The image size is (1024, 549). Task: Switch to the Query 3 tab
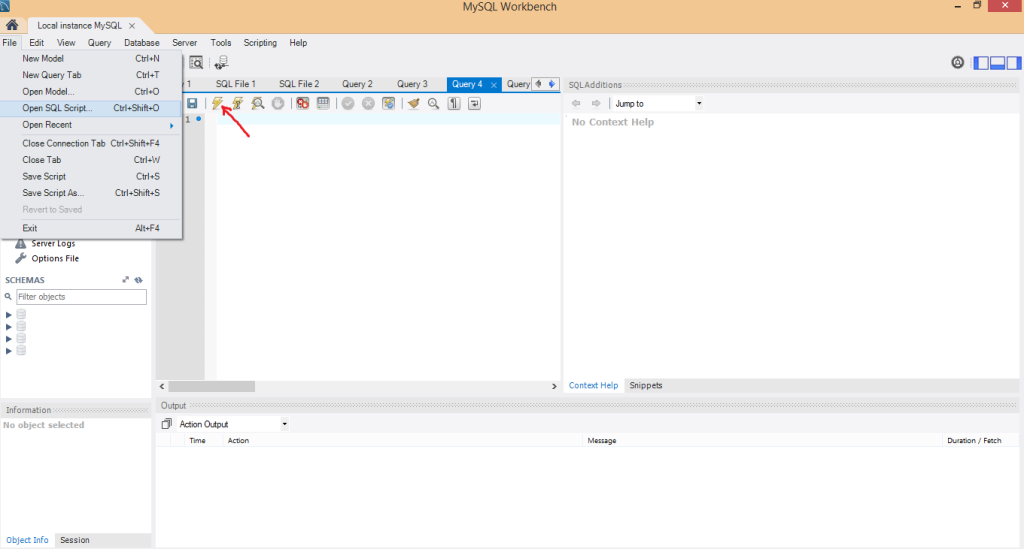pos(412,84)
